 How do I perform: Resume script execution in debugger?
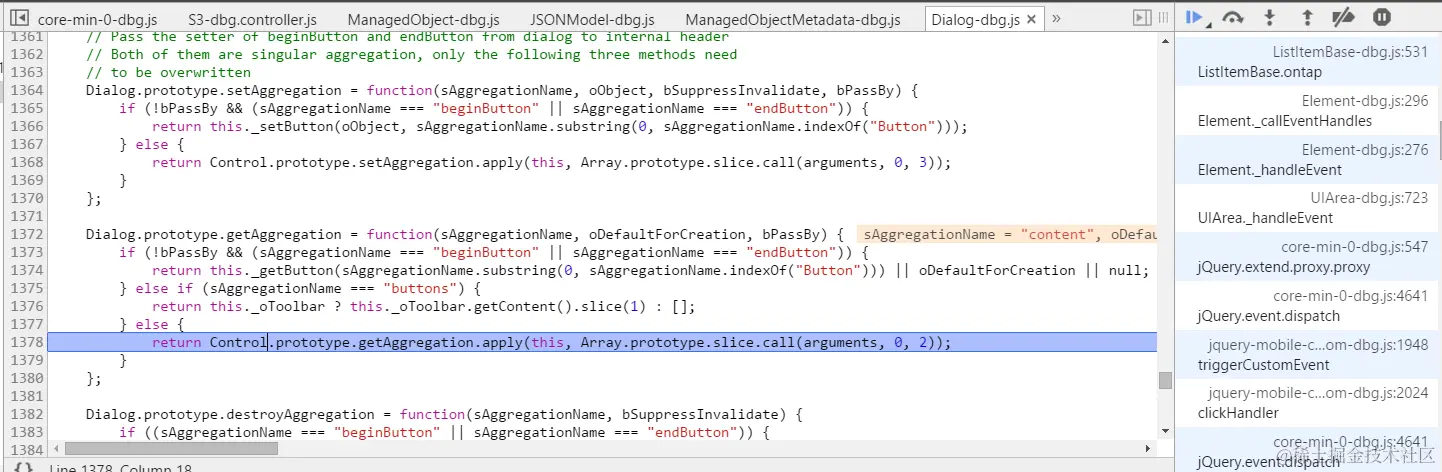[x=1193, y=17]
